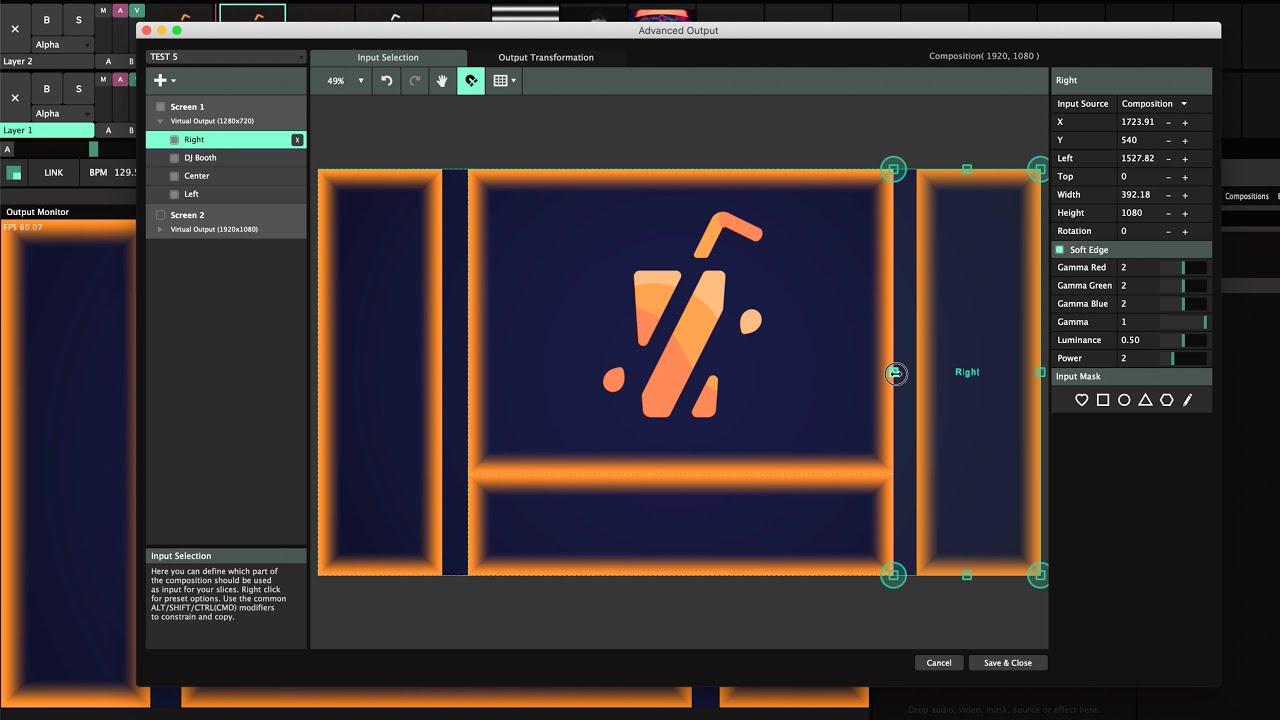The image size is (1280, 720).
Task: Toggle the Center slice checkbox
Action: point(175,176)
